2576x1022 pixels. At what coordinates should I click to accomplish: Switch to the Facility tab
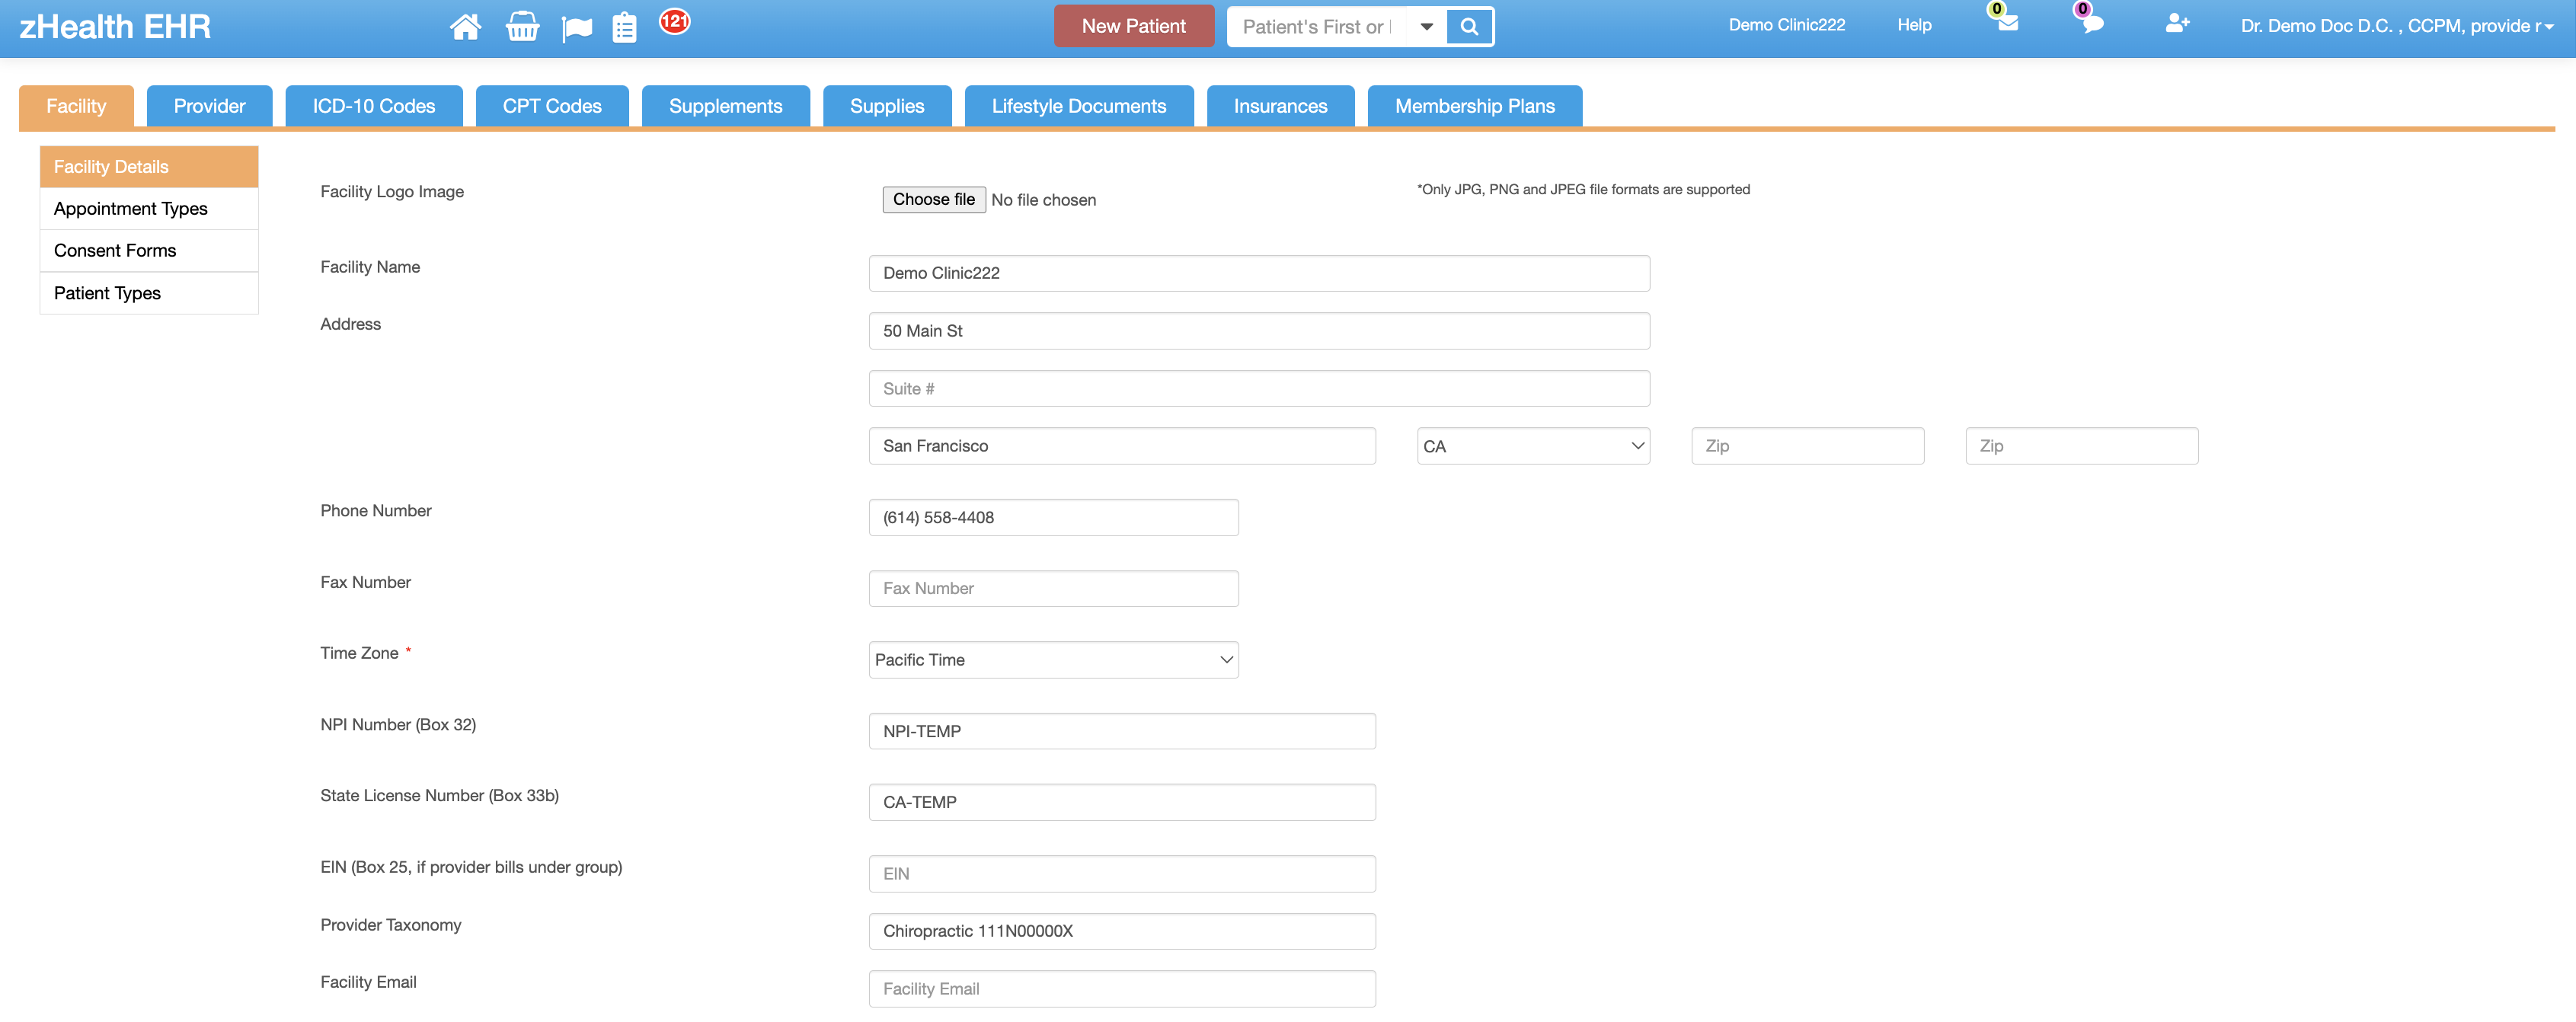76,106
